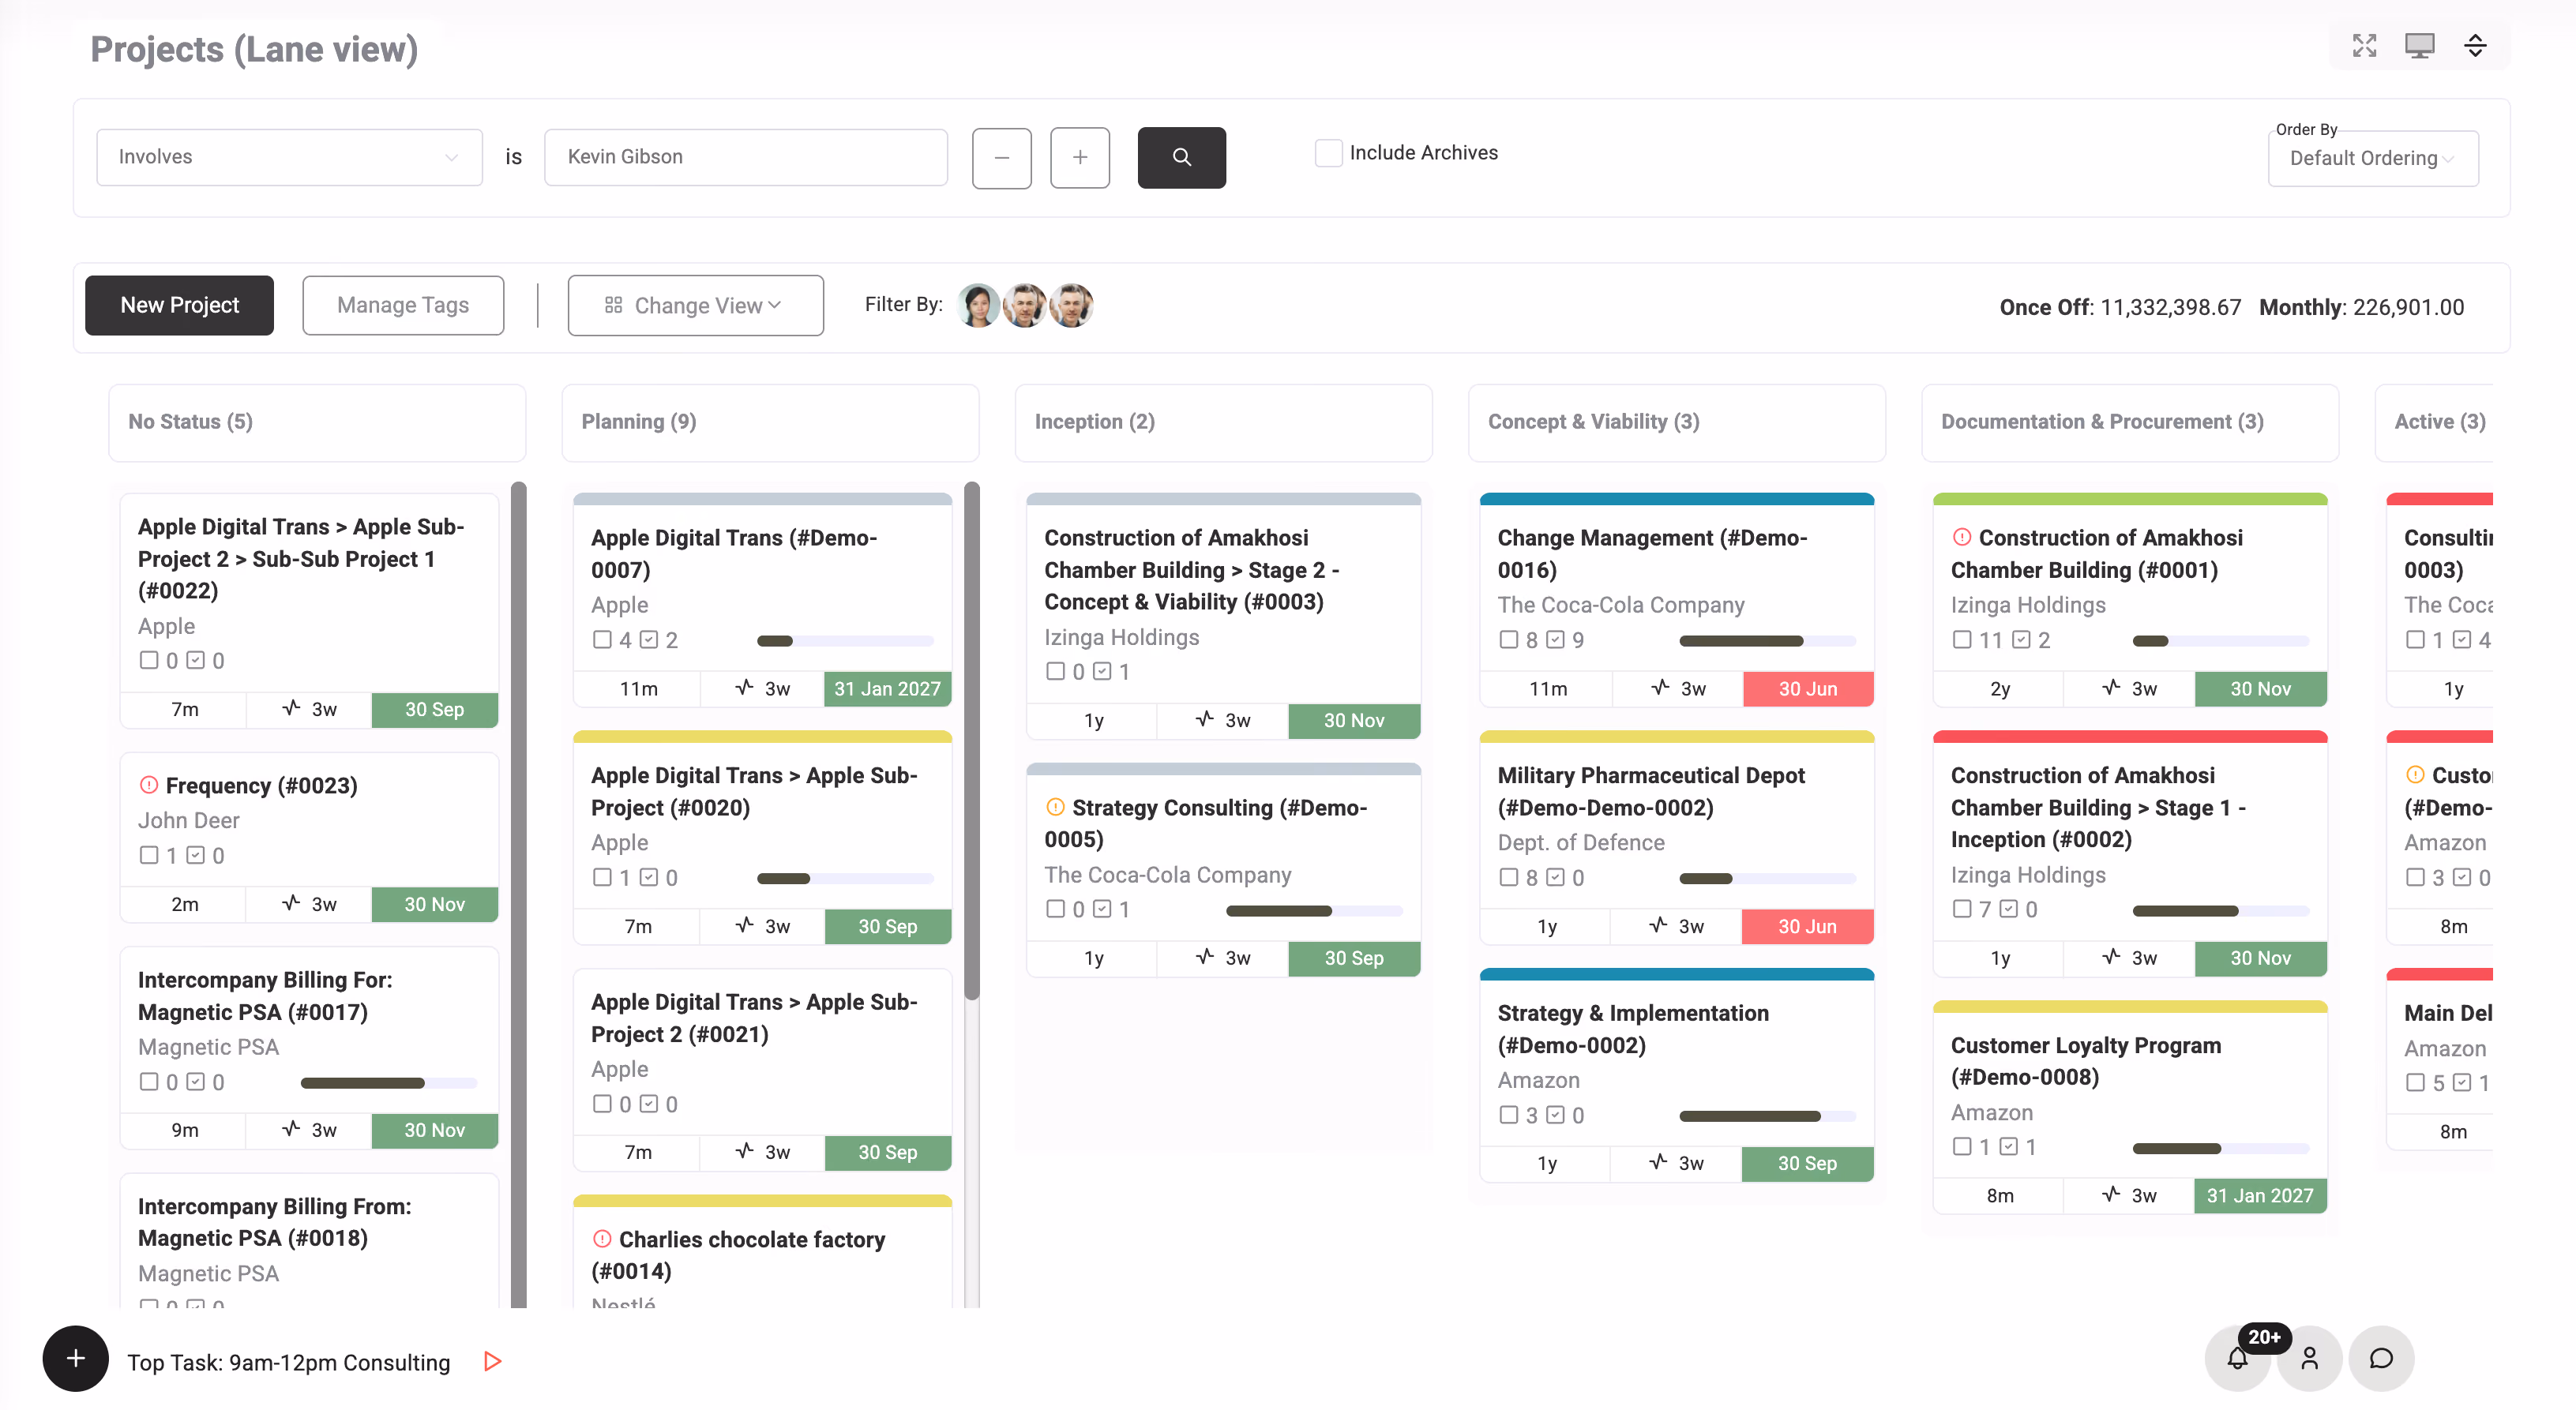The height and width of the screenshot is (1410, 2576).
Task: Click progress bar on Change Management card
Action: coord(1767,640)
